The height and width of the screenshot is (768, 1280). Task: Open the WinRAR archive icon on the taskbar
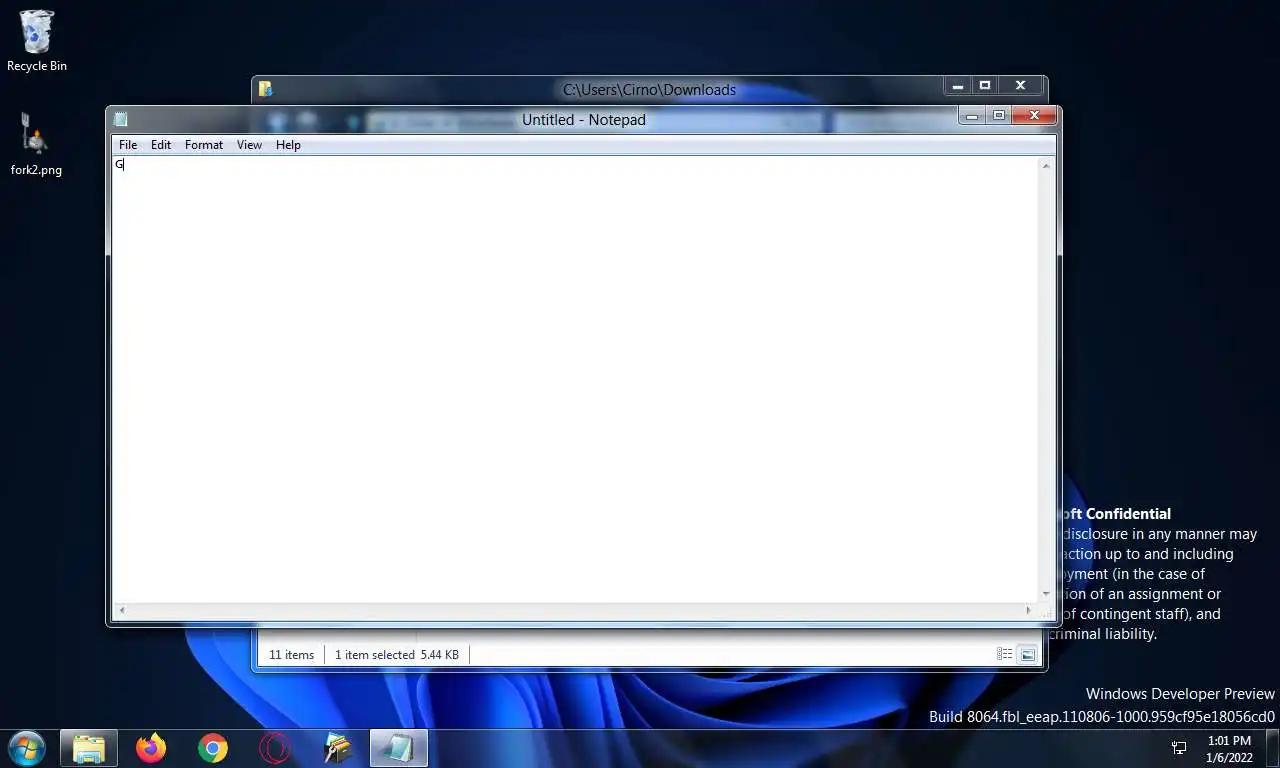pos(338,748)
